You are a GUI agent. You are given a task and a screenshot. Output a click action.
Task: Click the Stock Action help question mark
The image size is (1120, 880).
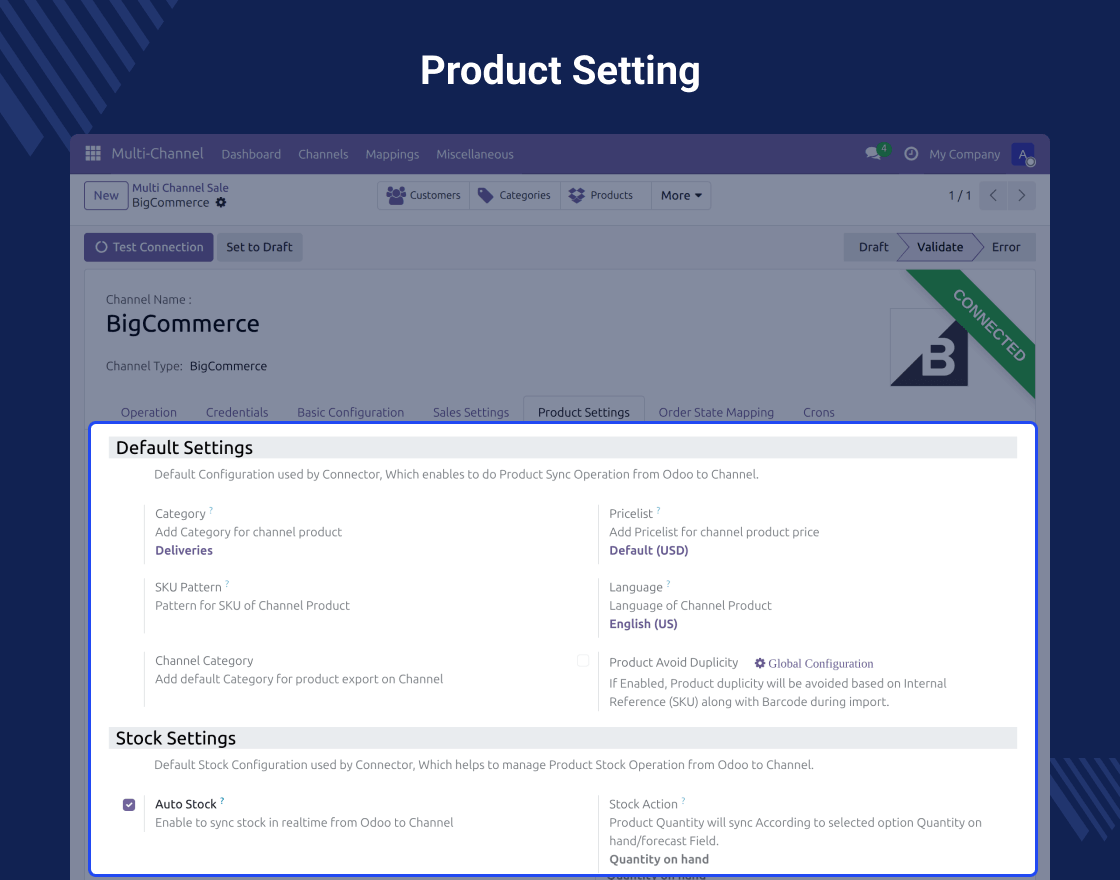[x=683, y=801]
